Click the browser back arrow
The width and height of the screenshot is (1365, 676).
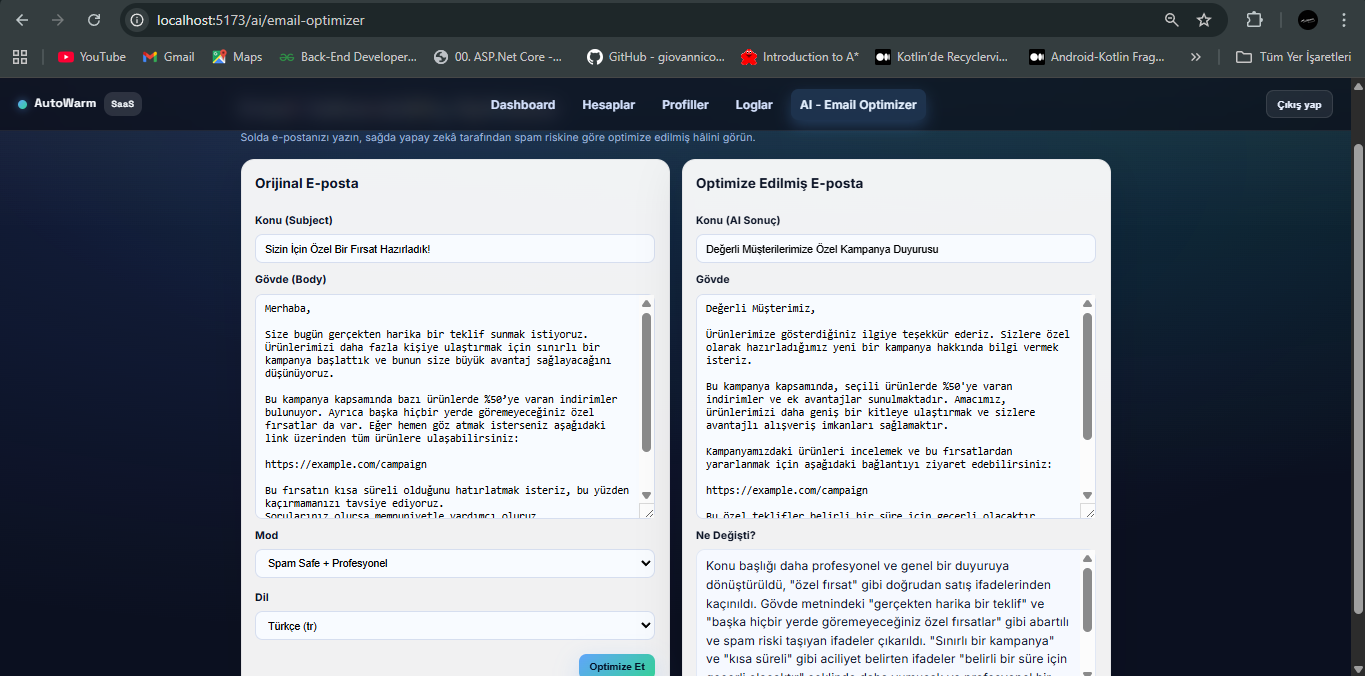[x=24, y=19]
